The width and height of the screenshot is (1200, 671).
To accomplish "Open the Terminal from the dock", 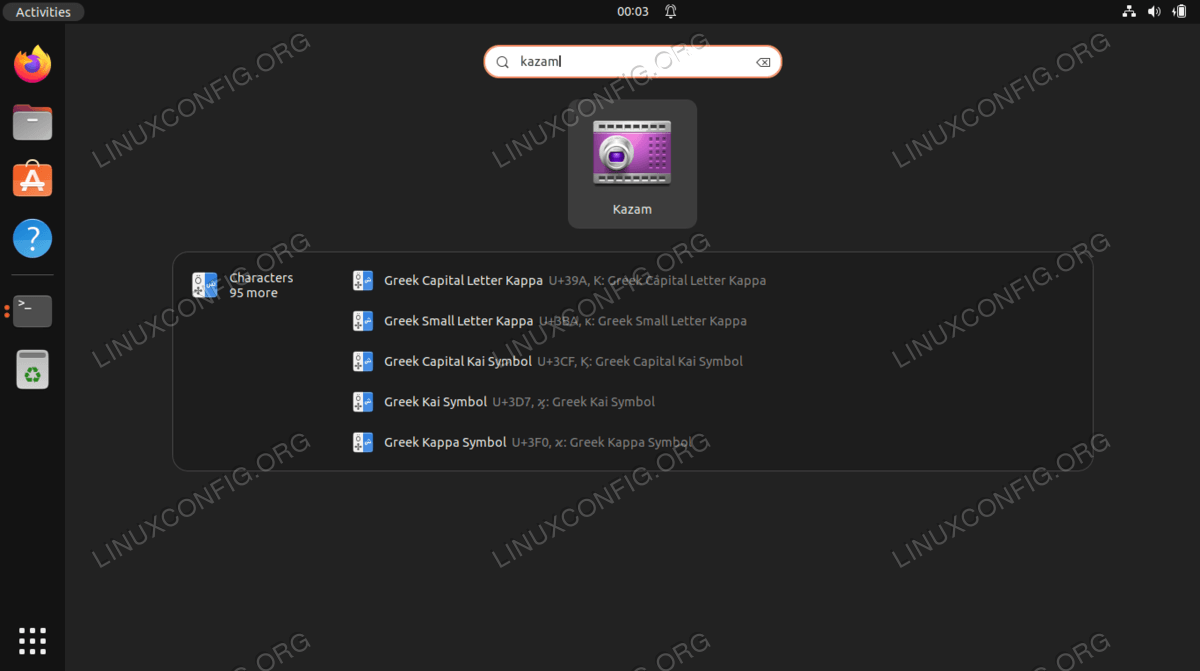I will pos(33,311).
